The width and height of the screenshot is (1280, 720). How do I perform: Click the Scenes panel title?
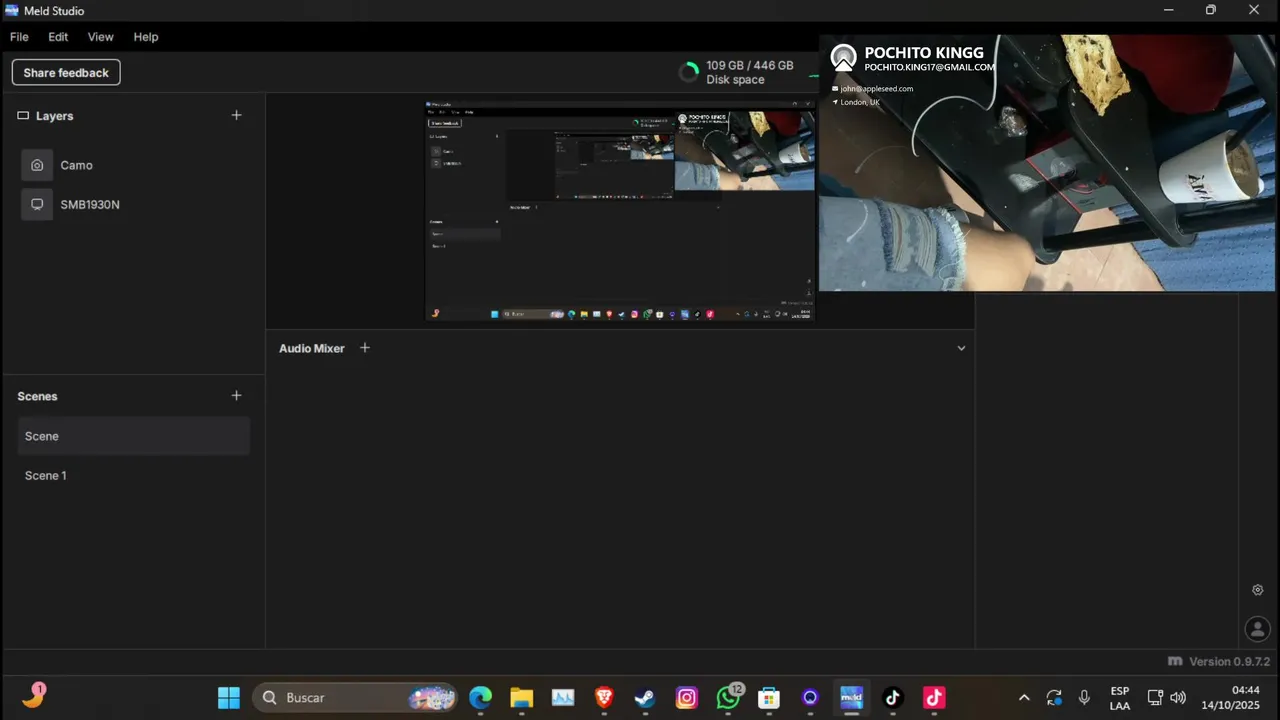(37, 396)
